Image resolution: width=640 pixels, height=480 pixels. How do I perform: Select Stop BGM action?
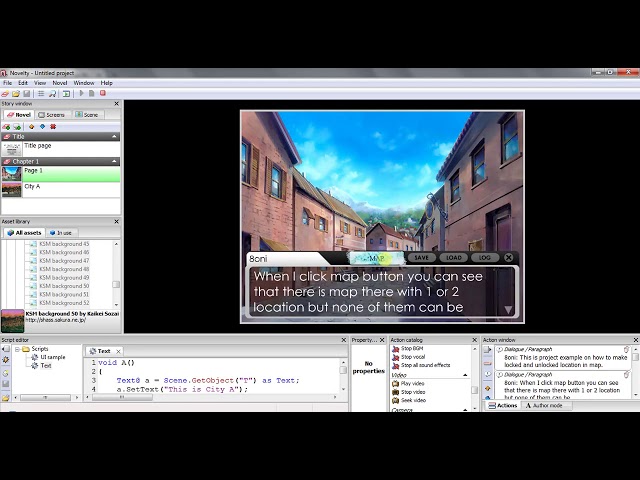(412, 349)
